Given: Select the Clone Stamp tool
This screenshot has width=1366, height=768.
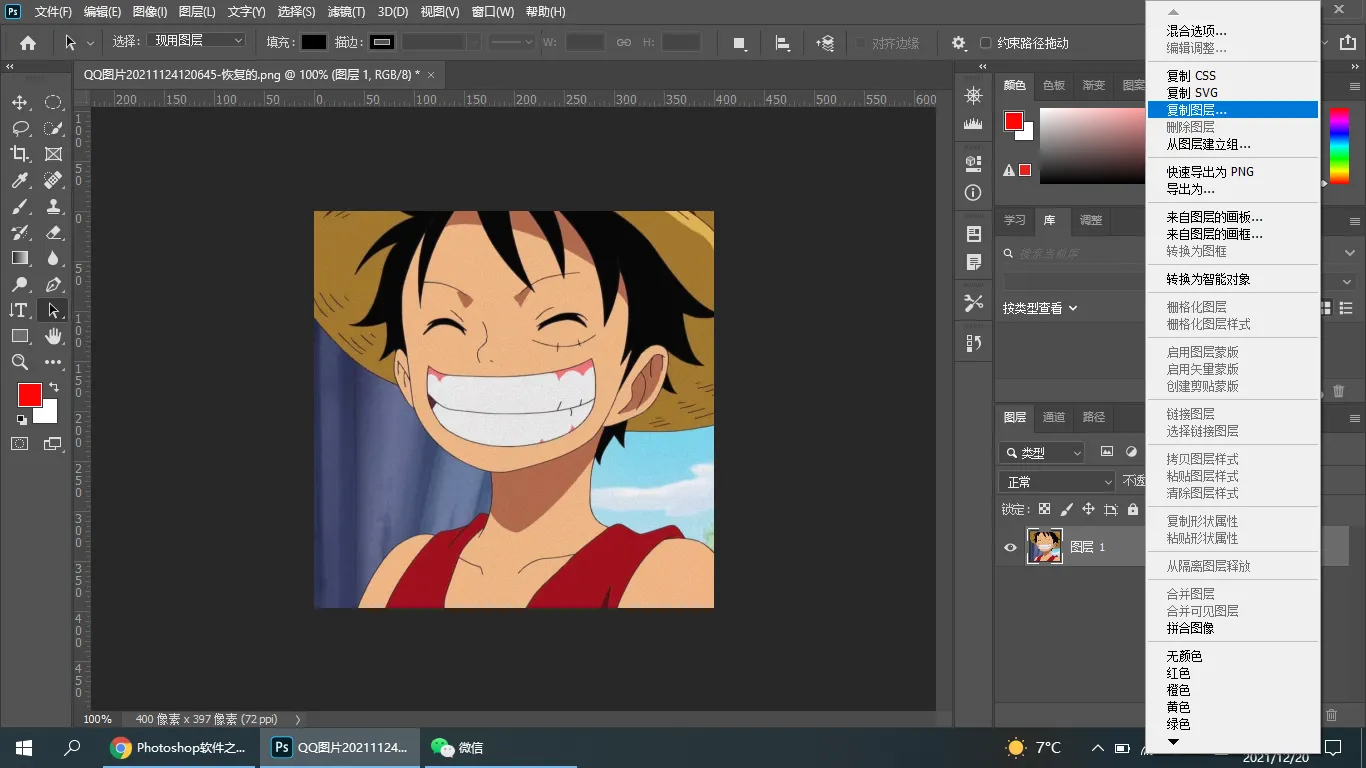Looking at the screenshot, I should 53,206.
